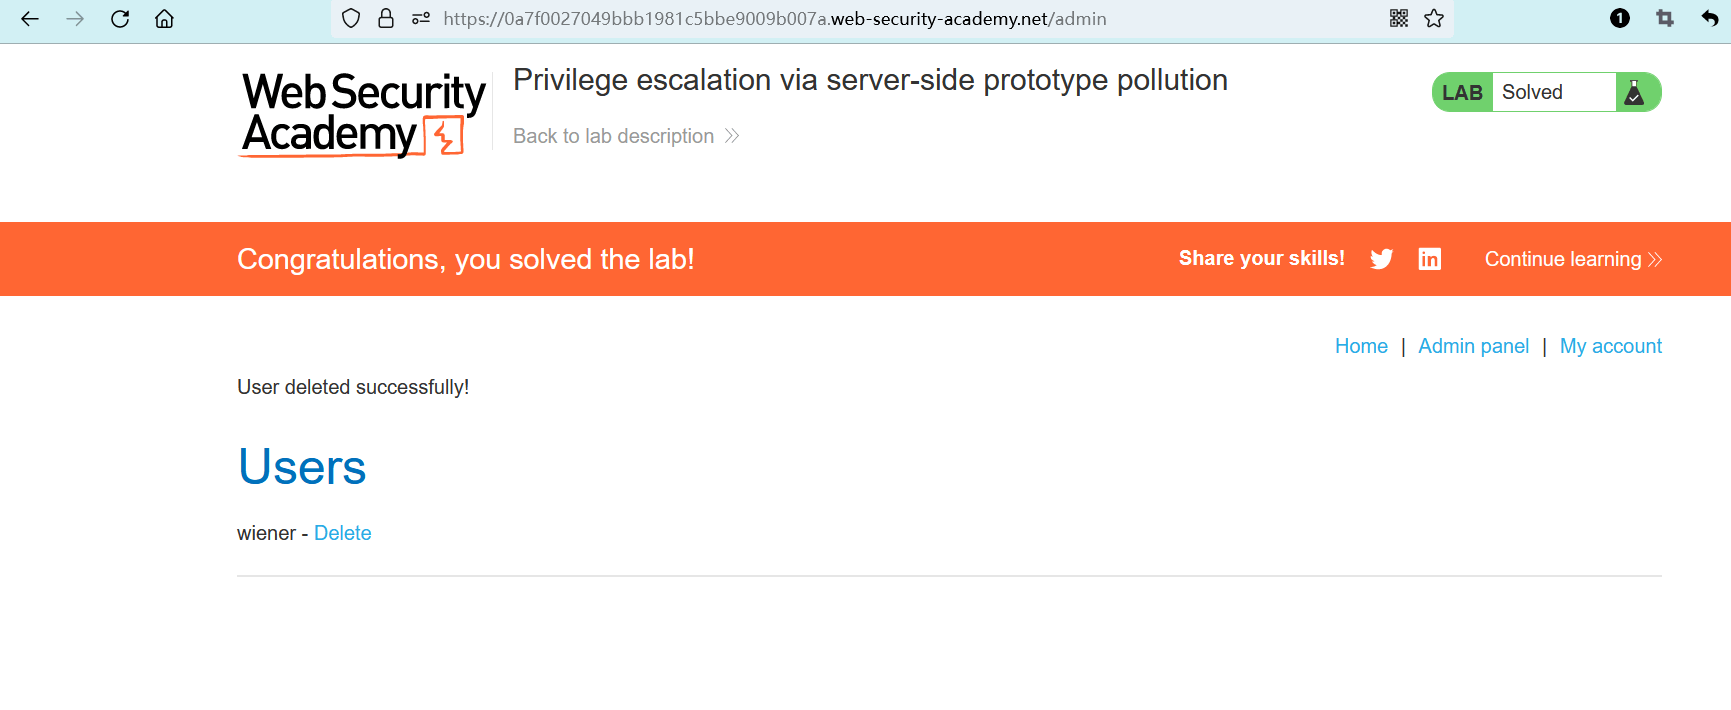Bookmark this page with the star icon

click(1434, 19)
